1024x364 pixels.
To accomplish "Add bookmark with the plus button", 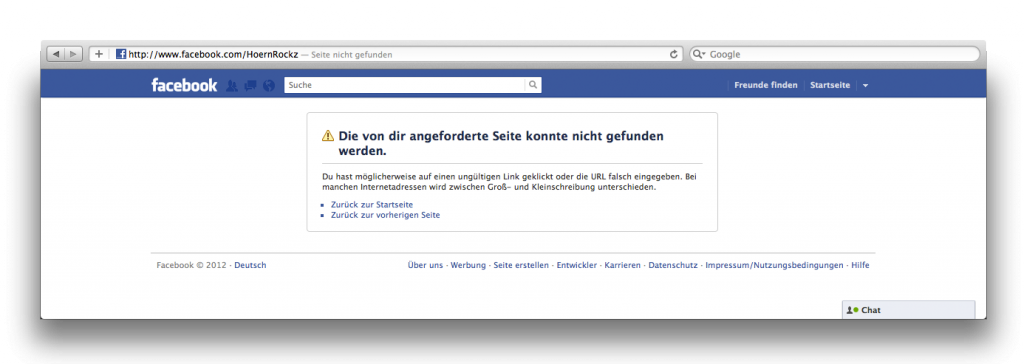I will pos(99,54).
